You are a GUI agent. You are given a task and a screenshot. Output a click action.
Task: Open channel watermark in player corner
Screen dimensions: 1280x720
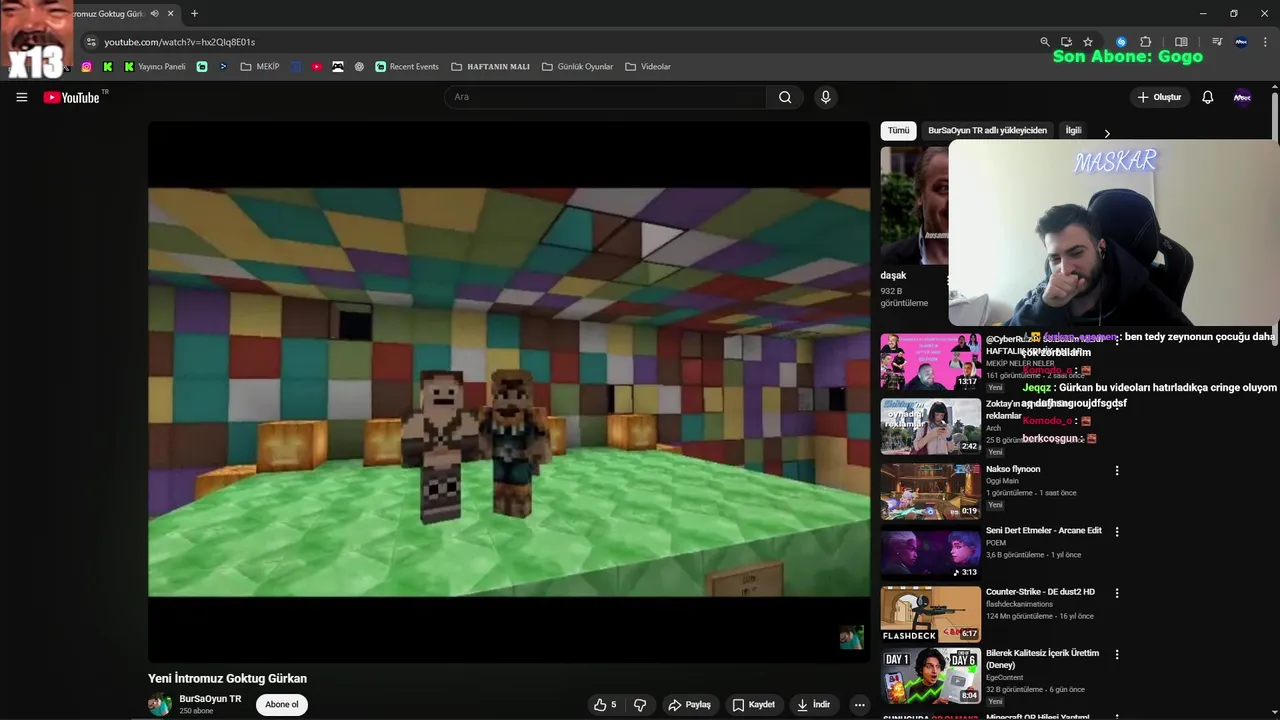[851, 637]
